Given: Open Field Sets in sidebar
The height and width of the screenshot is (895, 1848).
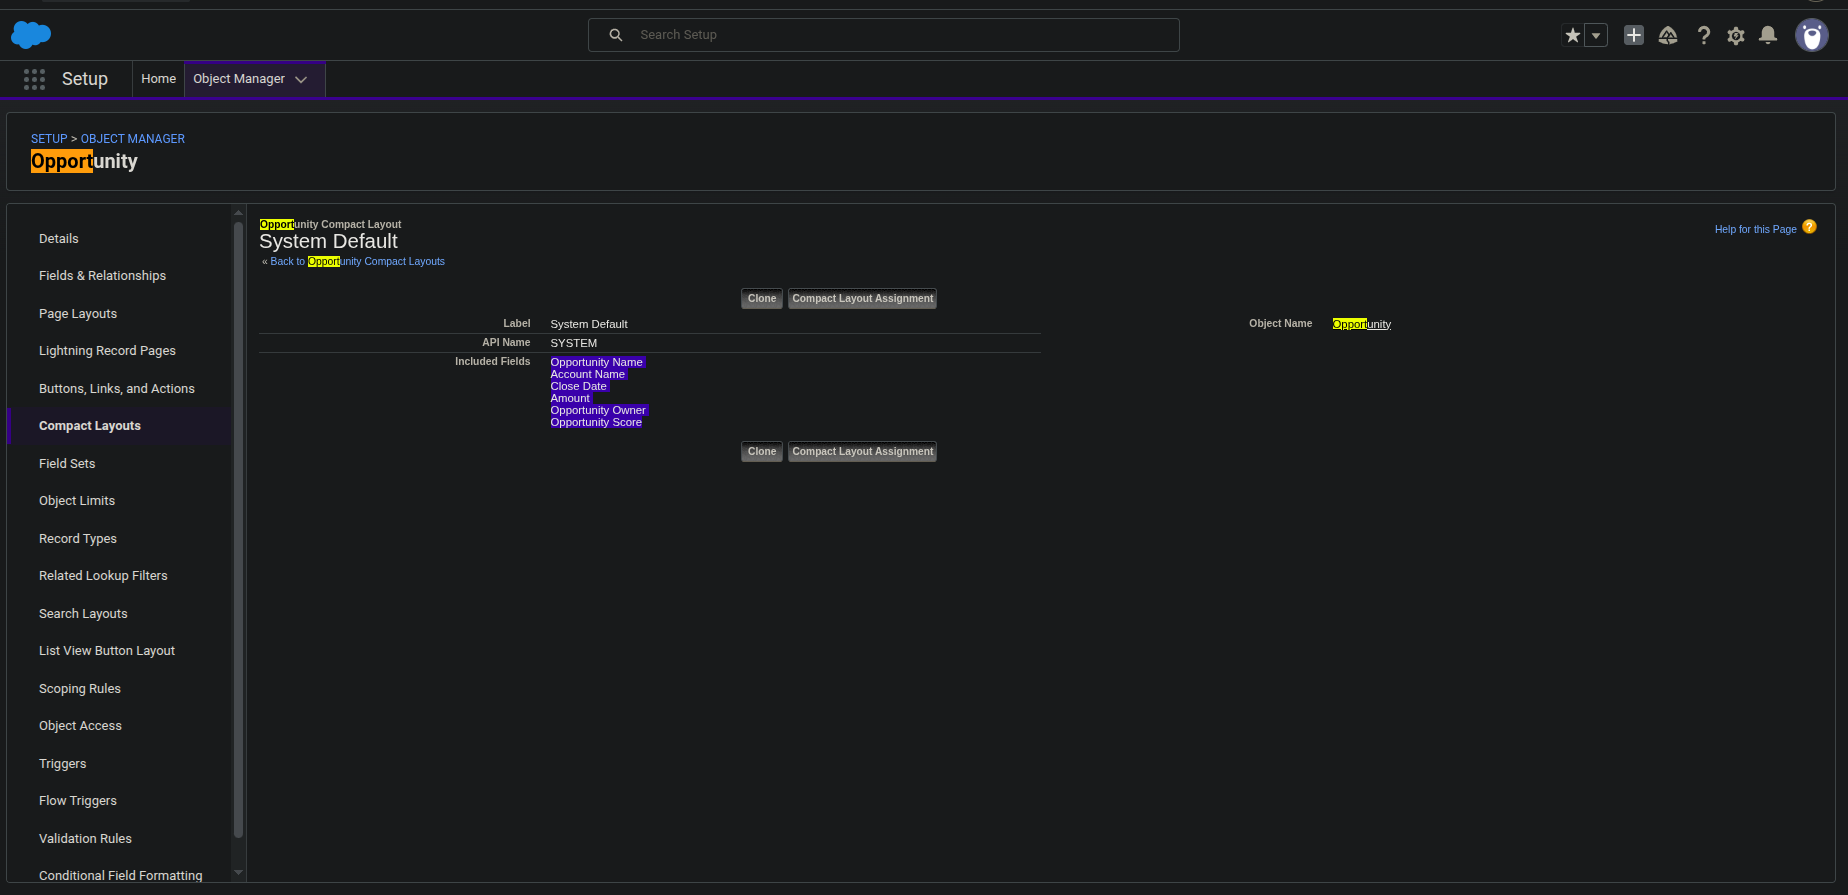Looking at the screenshot, I should click(x=67, y=463).
